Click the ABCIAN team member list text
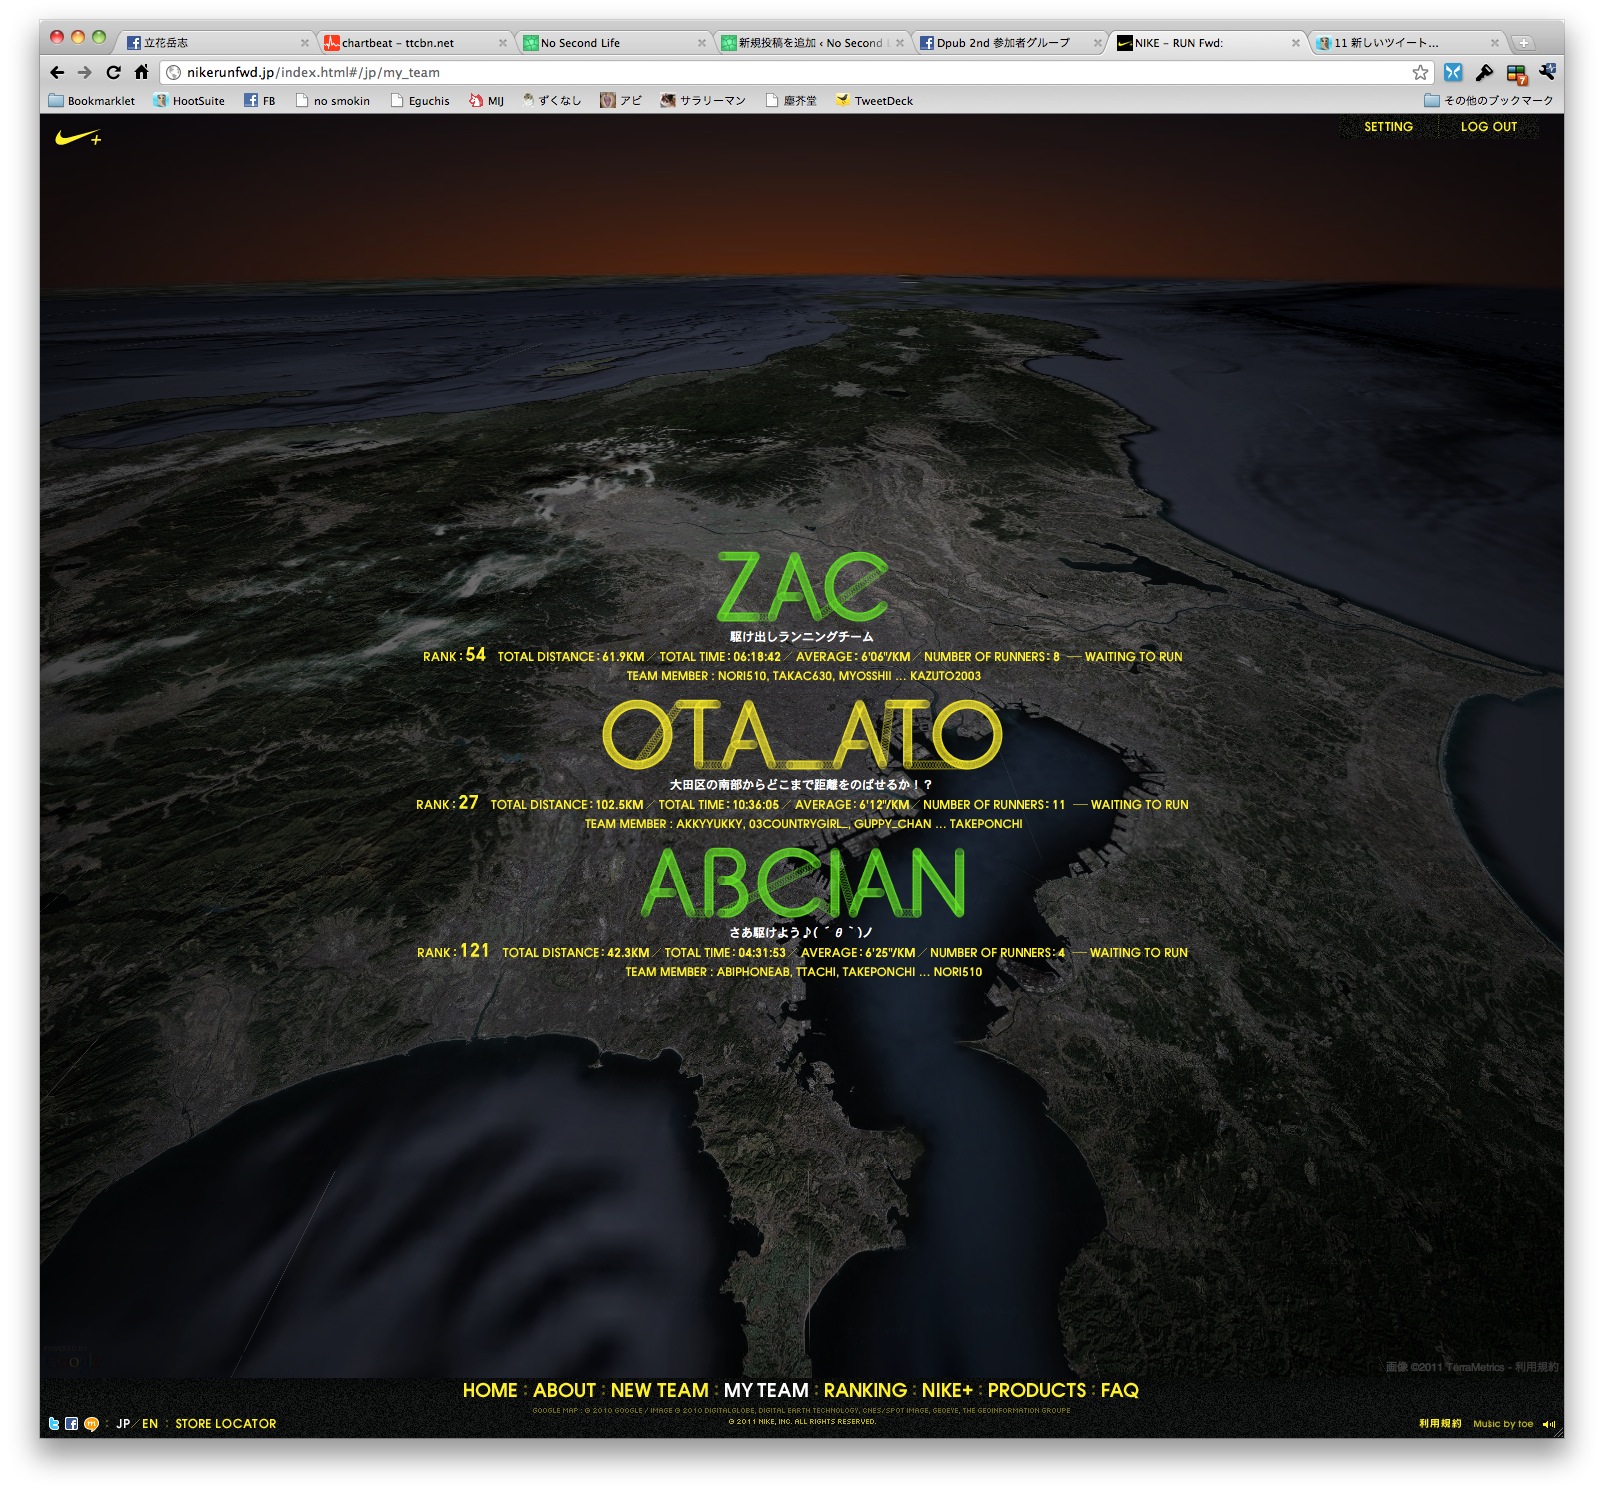This screenshot has width=1604, height=1498. 803,972
